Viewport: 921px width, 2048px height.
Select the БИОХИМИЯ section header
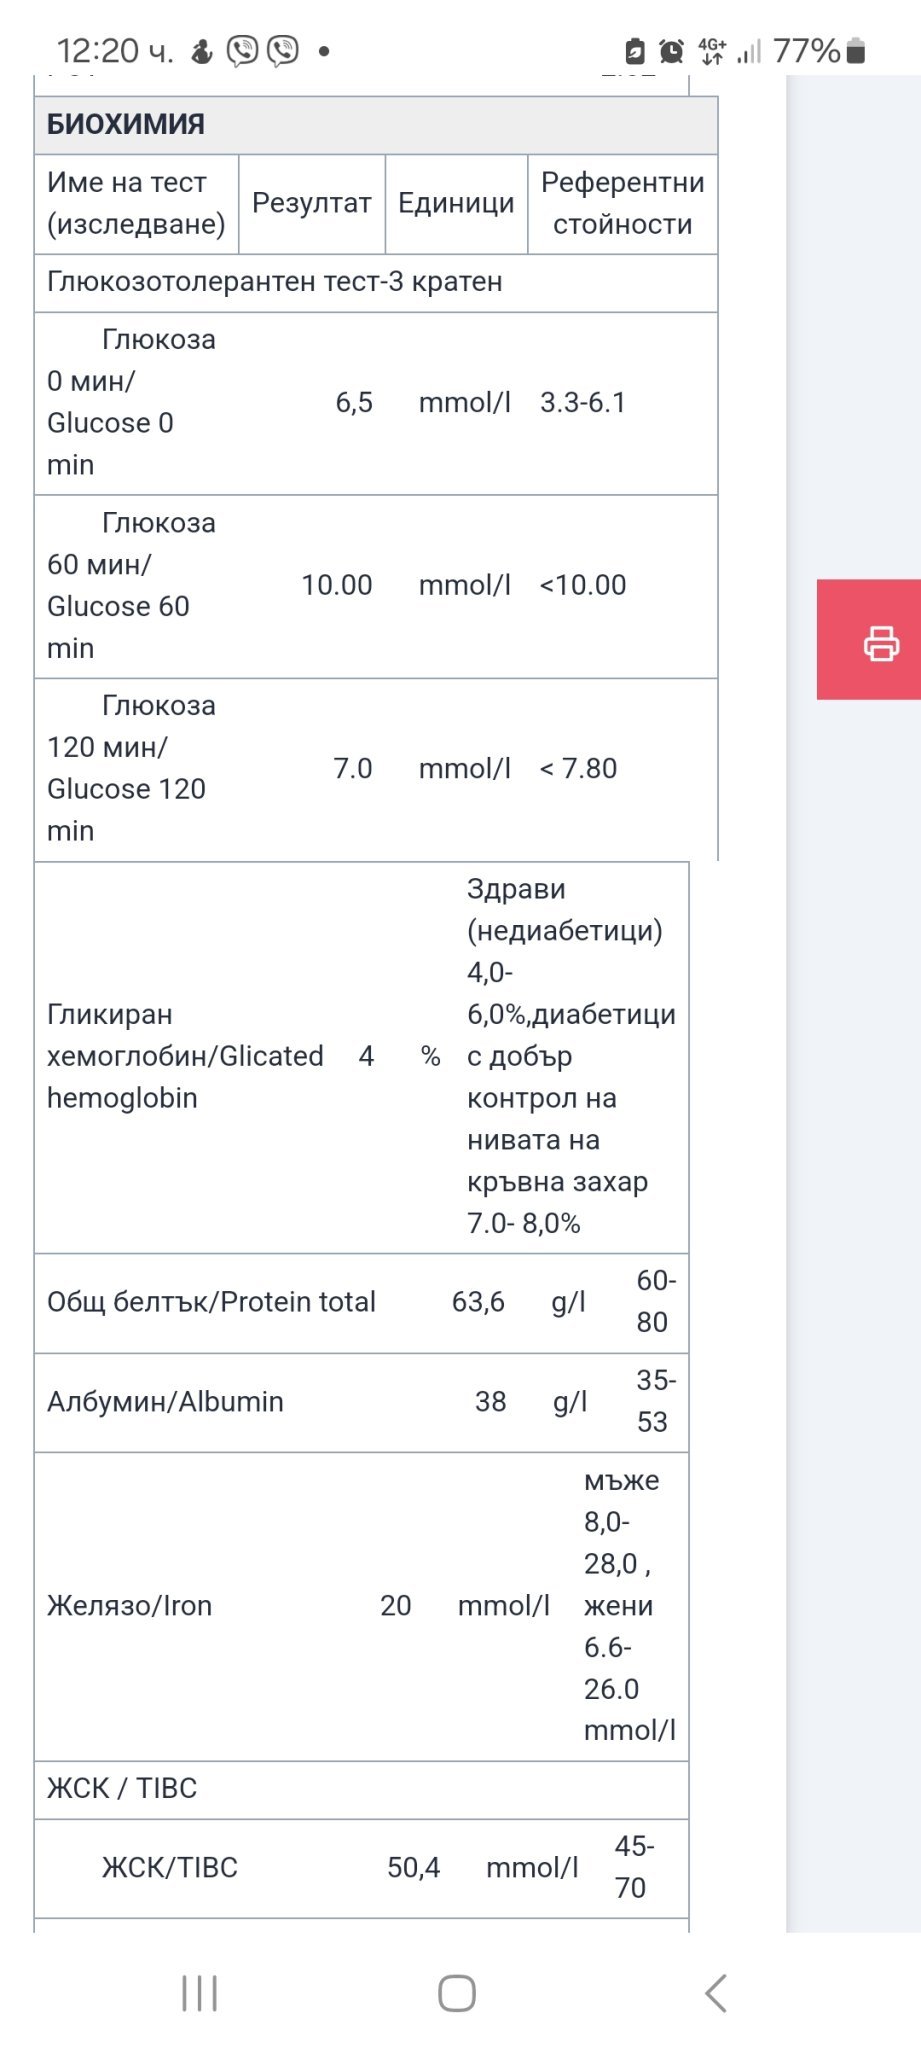[x=126, y=125]
